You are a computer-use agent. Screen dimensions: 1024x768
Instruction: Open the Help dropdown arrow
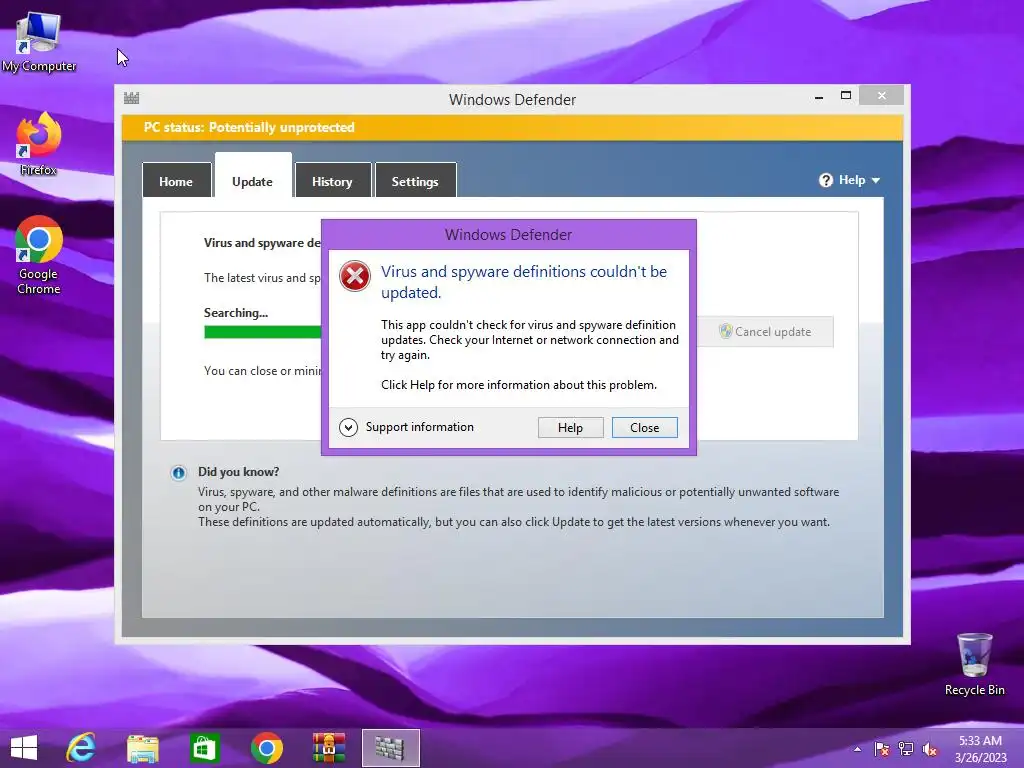pyautogui.click(x=876, y=180)
